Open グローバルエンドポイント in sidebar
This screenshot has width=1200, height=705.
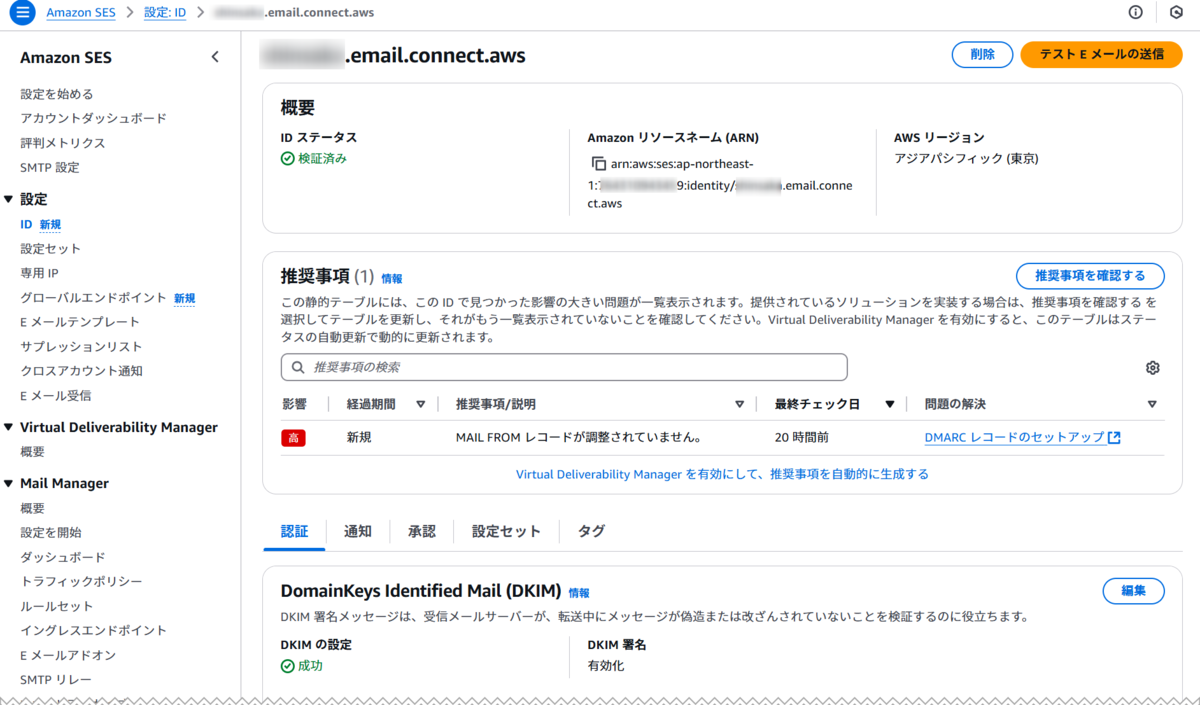[x=93, y=297]
